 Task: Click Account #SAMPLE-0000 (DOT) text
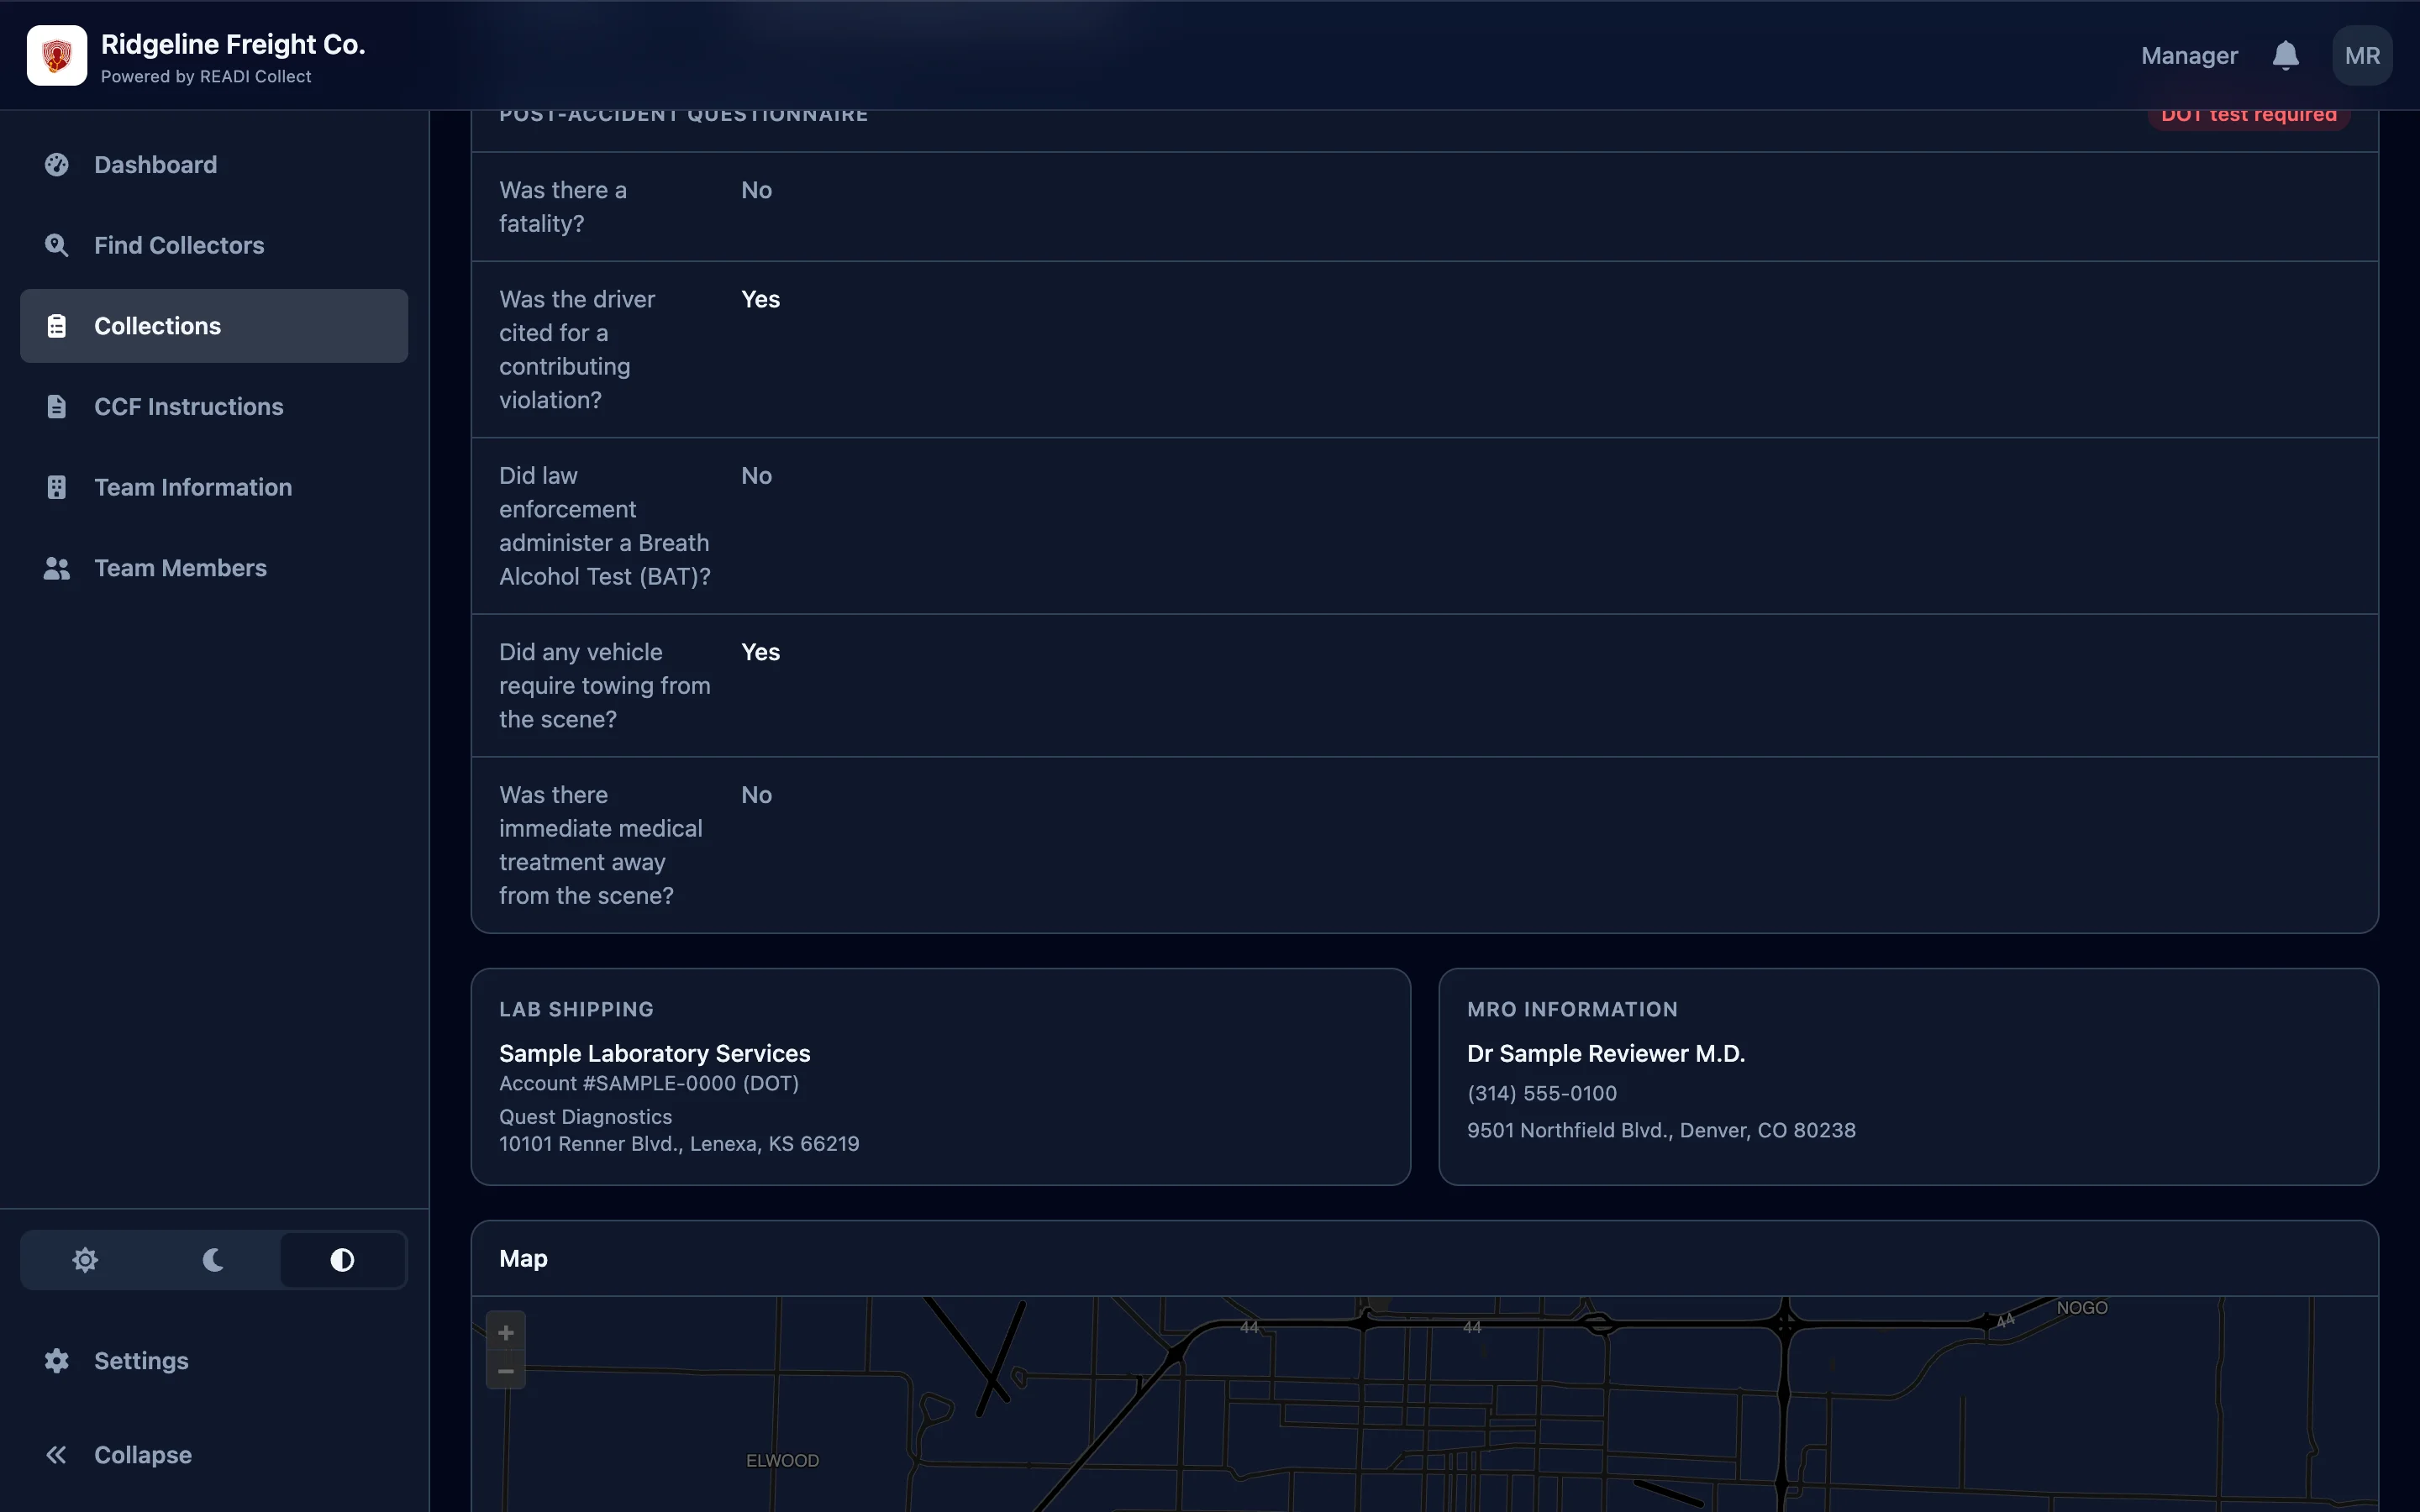(649, 1083)
